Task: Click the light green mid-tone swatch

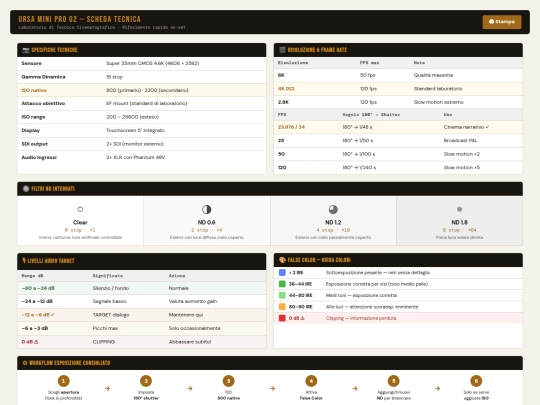Action: (282, 295)
